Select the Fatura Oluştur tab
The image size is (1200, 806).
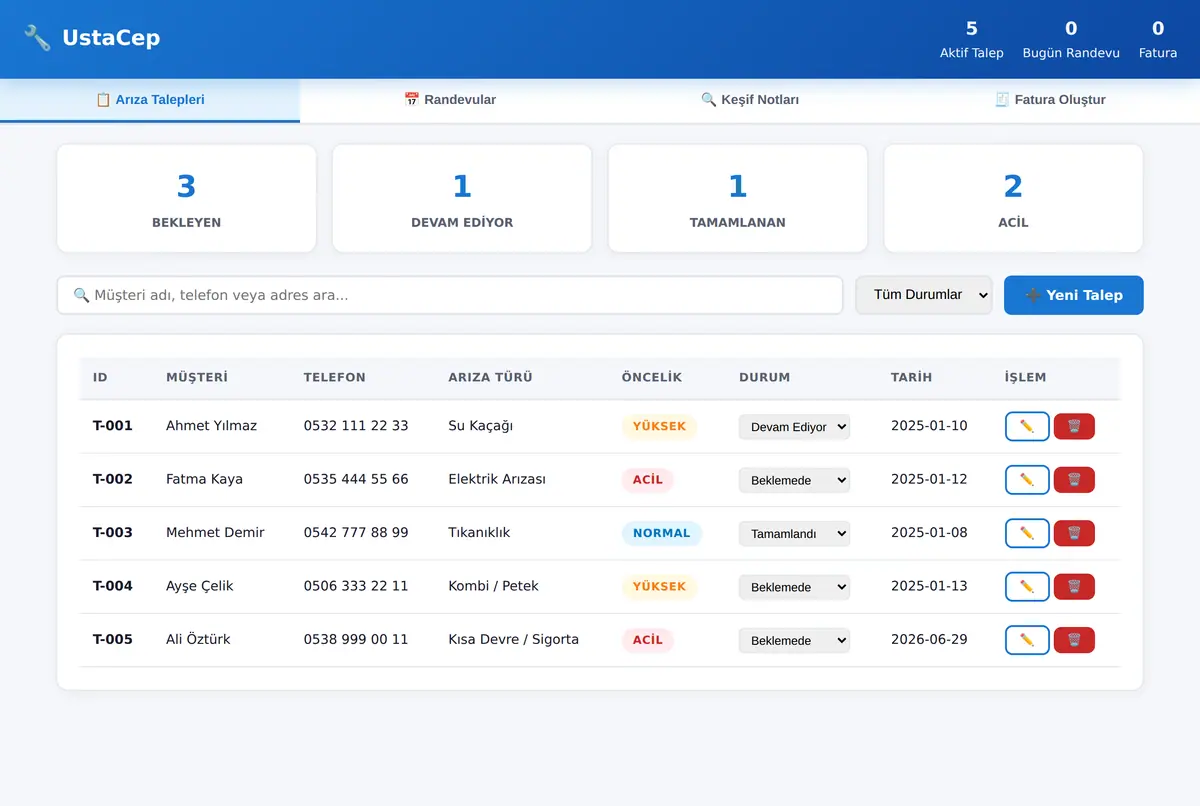[x=1050, y=100]
